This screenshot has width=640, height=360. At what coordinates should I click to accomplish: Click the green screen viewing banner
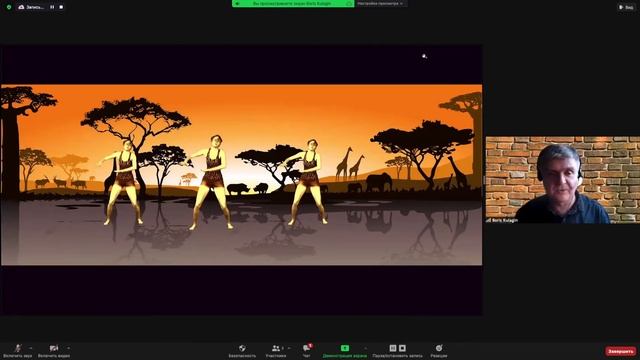[293, 4]
